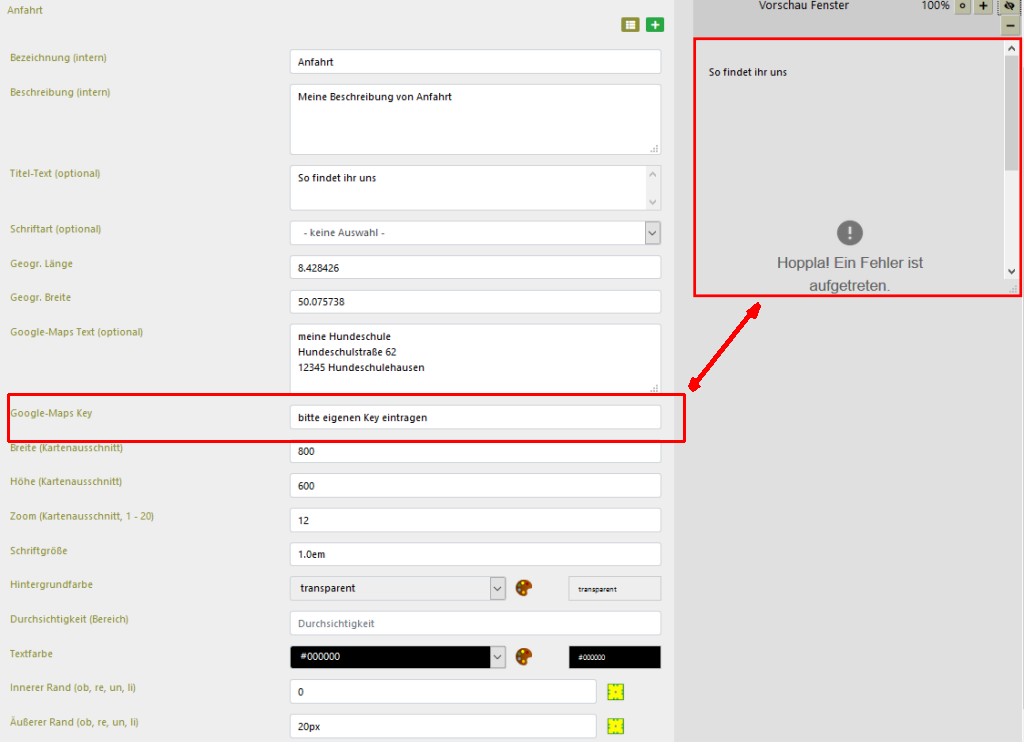Click into the Geogr. Länge field

click(475, 268)
